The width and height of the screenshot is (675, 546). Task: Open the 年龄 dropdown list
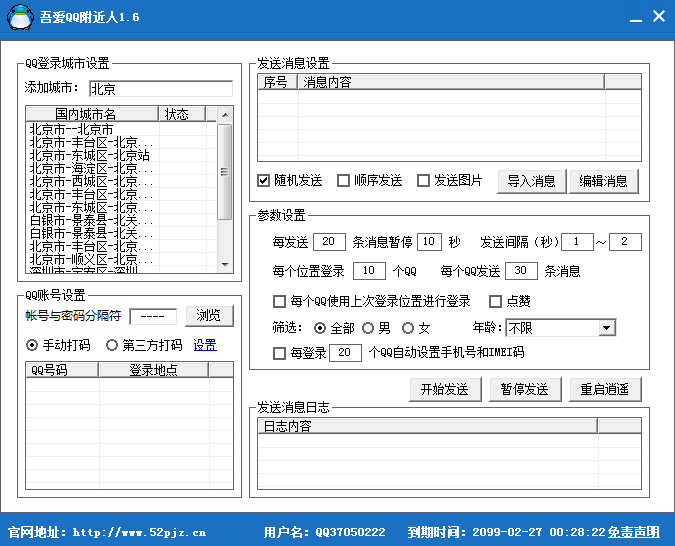pos(607,328)
